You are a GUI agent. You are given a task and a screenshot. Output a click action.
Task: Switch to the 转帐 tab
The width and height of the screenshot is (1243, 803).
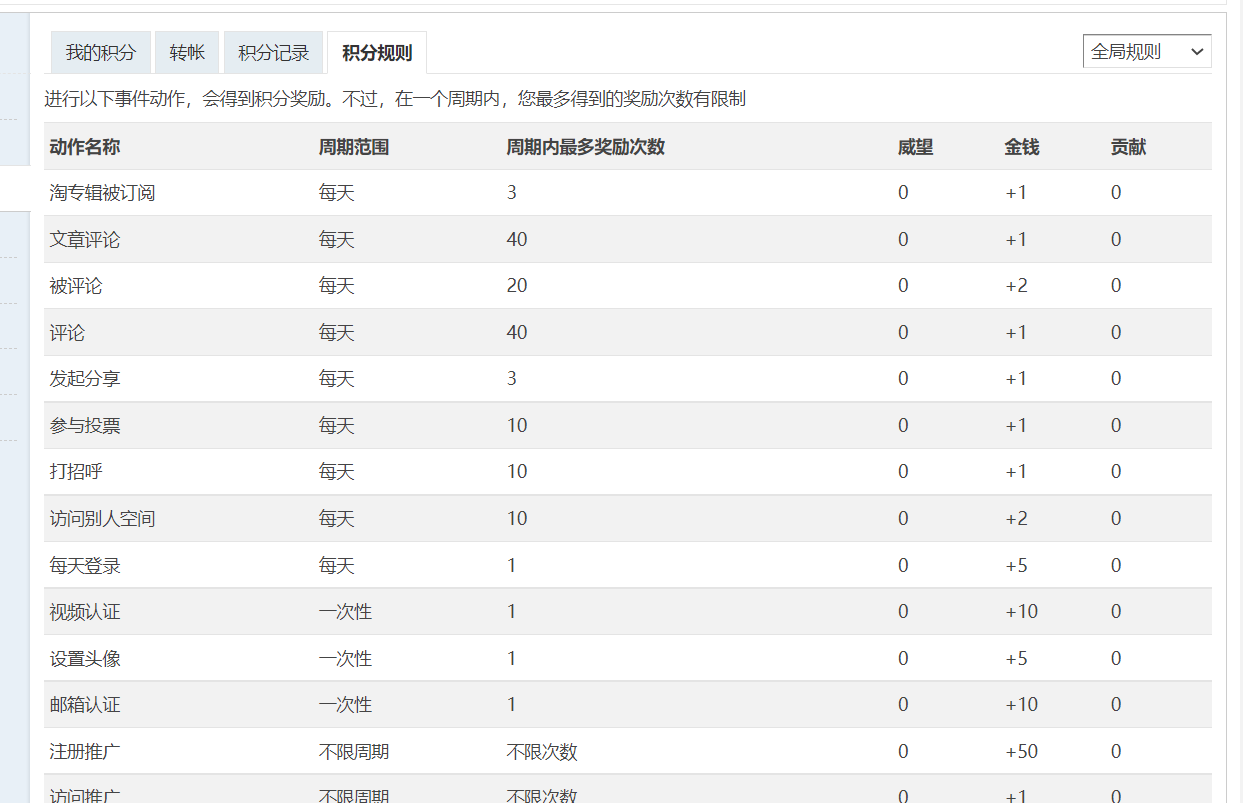point(187,53)
